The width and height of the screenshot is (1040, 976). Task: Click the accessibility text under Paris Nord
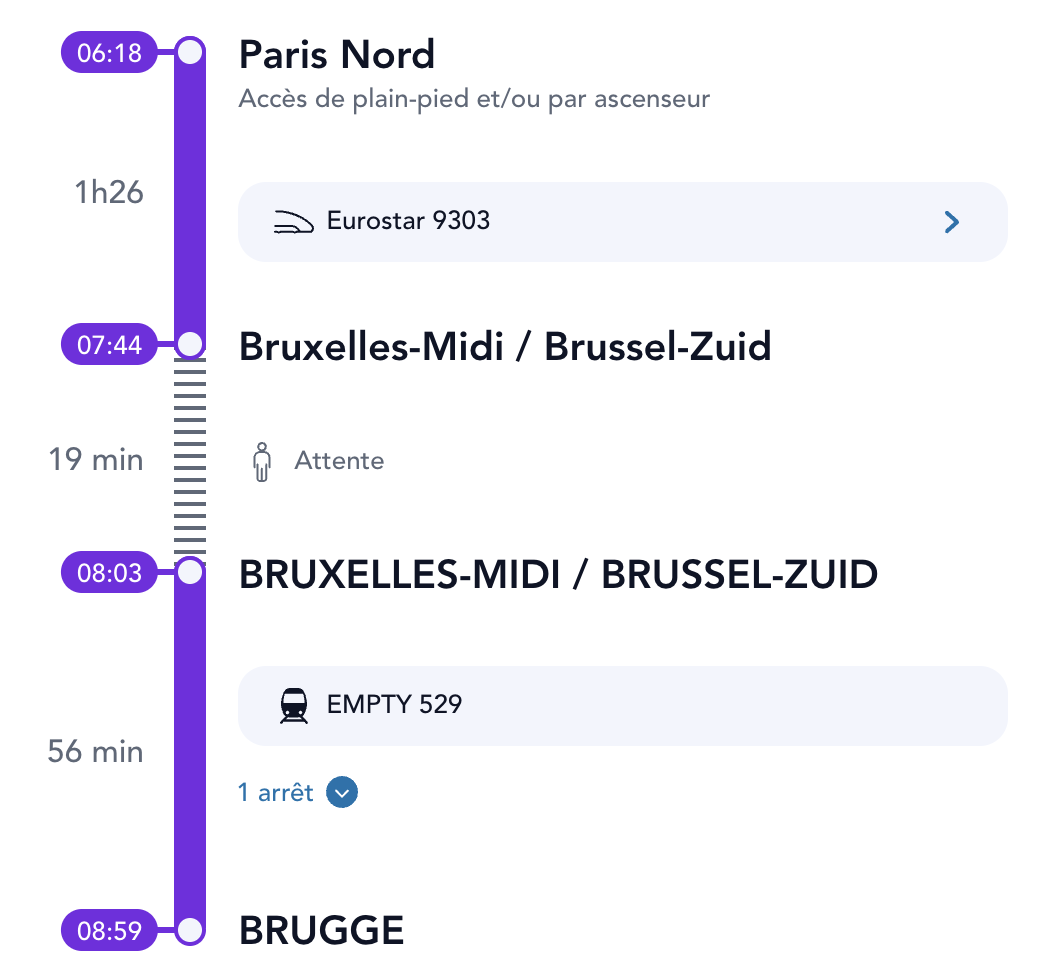[x=473, y=99]
